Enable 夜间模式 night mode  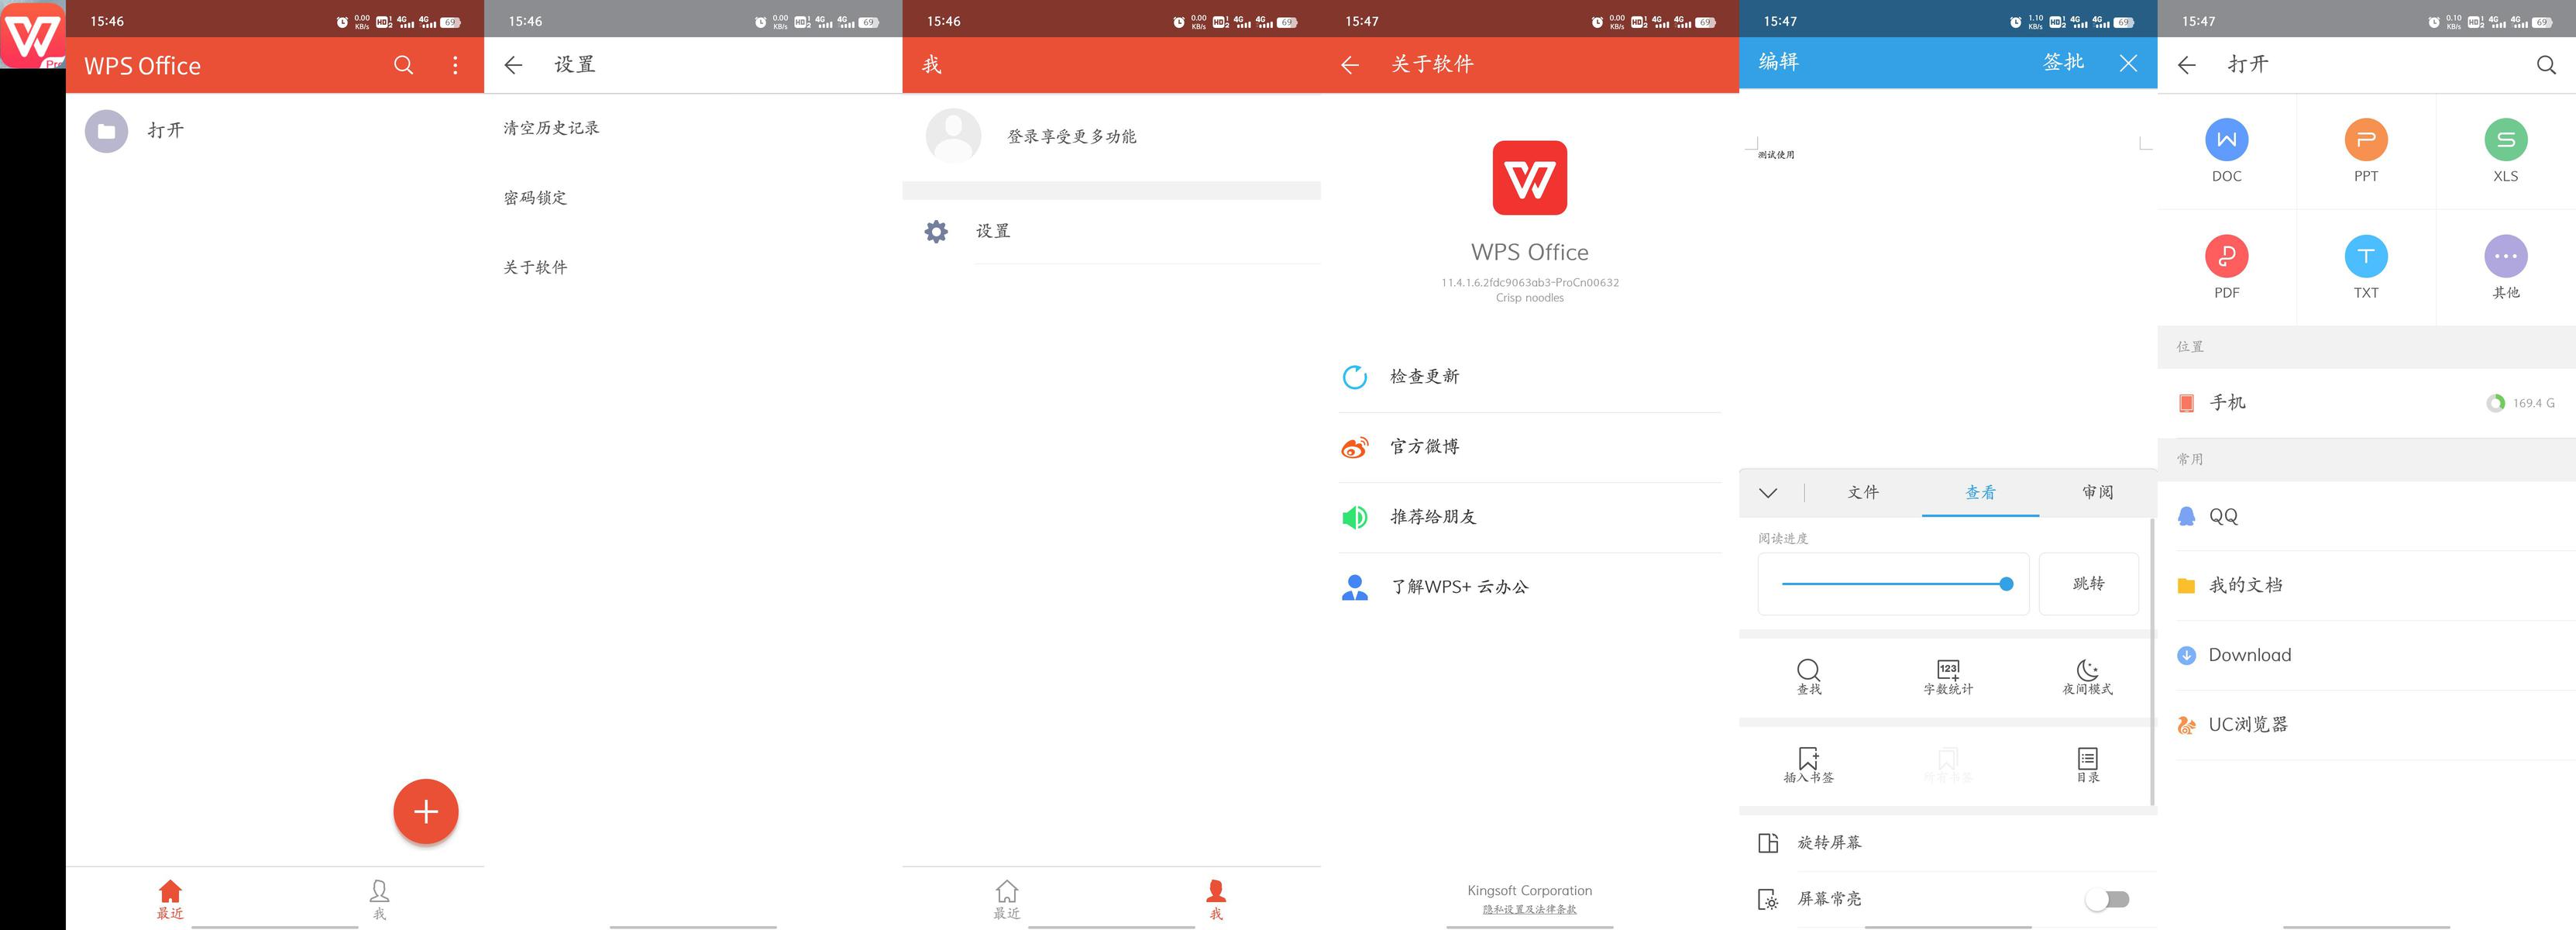[x=2087, y=677]
